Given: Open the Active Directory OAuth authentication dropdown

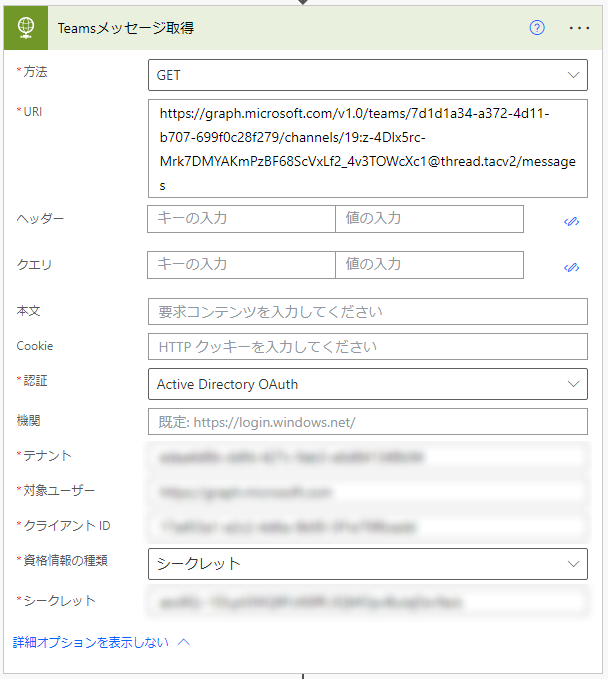Looking at the screenshot, I should [368, 384].
